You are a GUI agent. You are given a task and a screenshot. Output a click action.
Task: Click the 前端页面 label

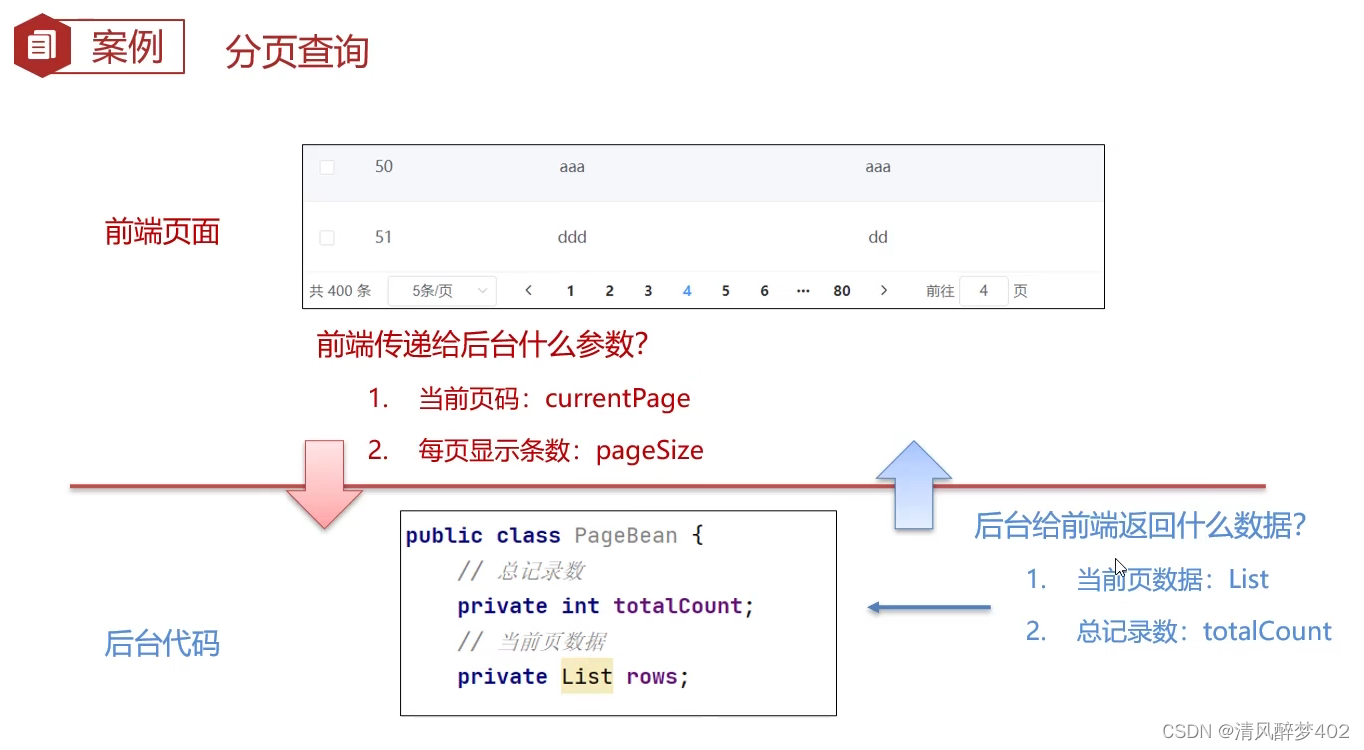point(162,233)
